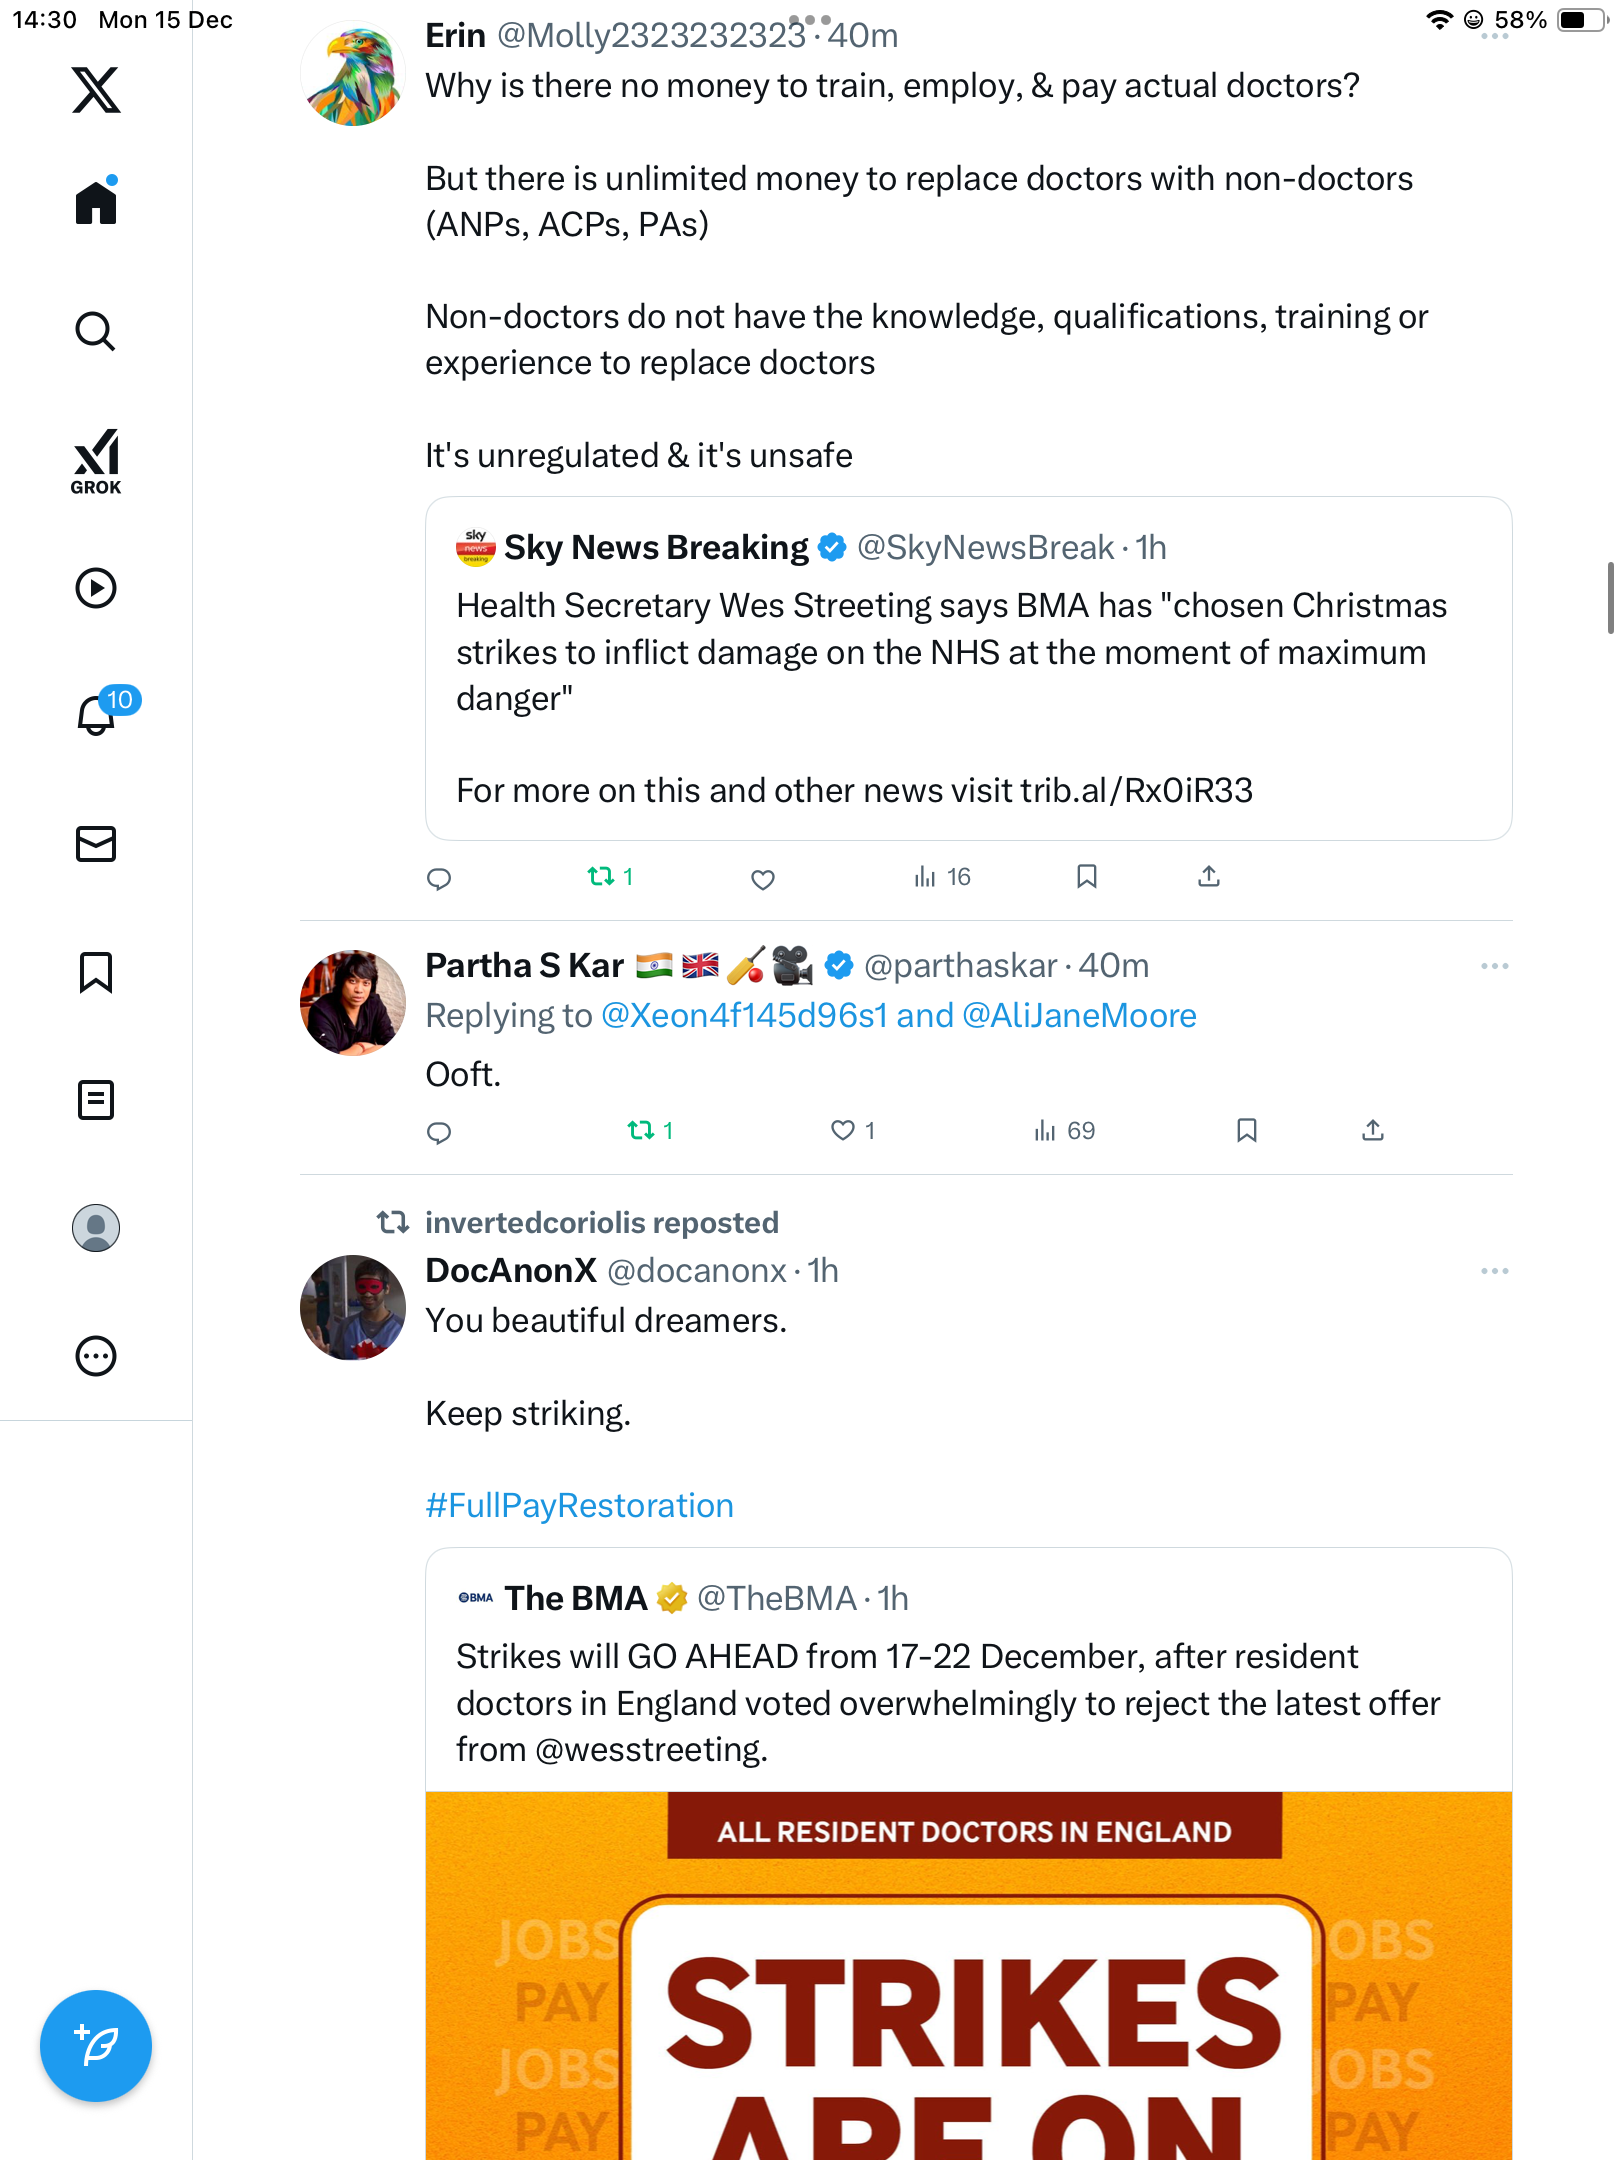Image resolution: width=1620 pixels, height=2160 pixels.
Task: Open the search page from sidebar
Action: click(96, 331)
